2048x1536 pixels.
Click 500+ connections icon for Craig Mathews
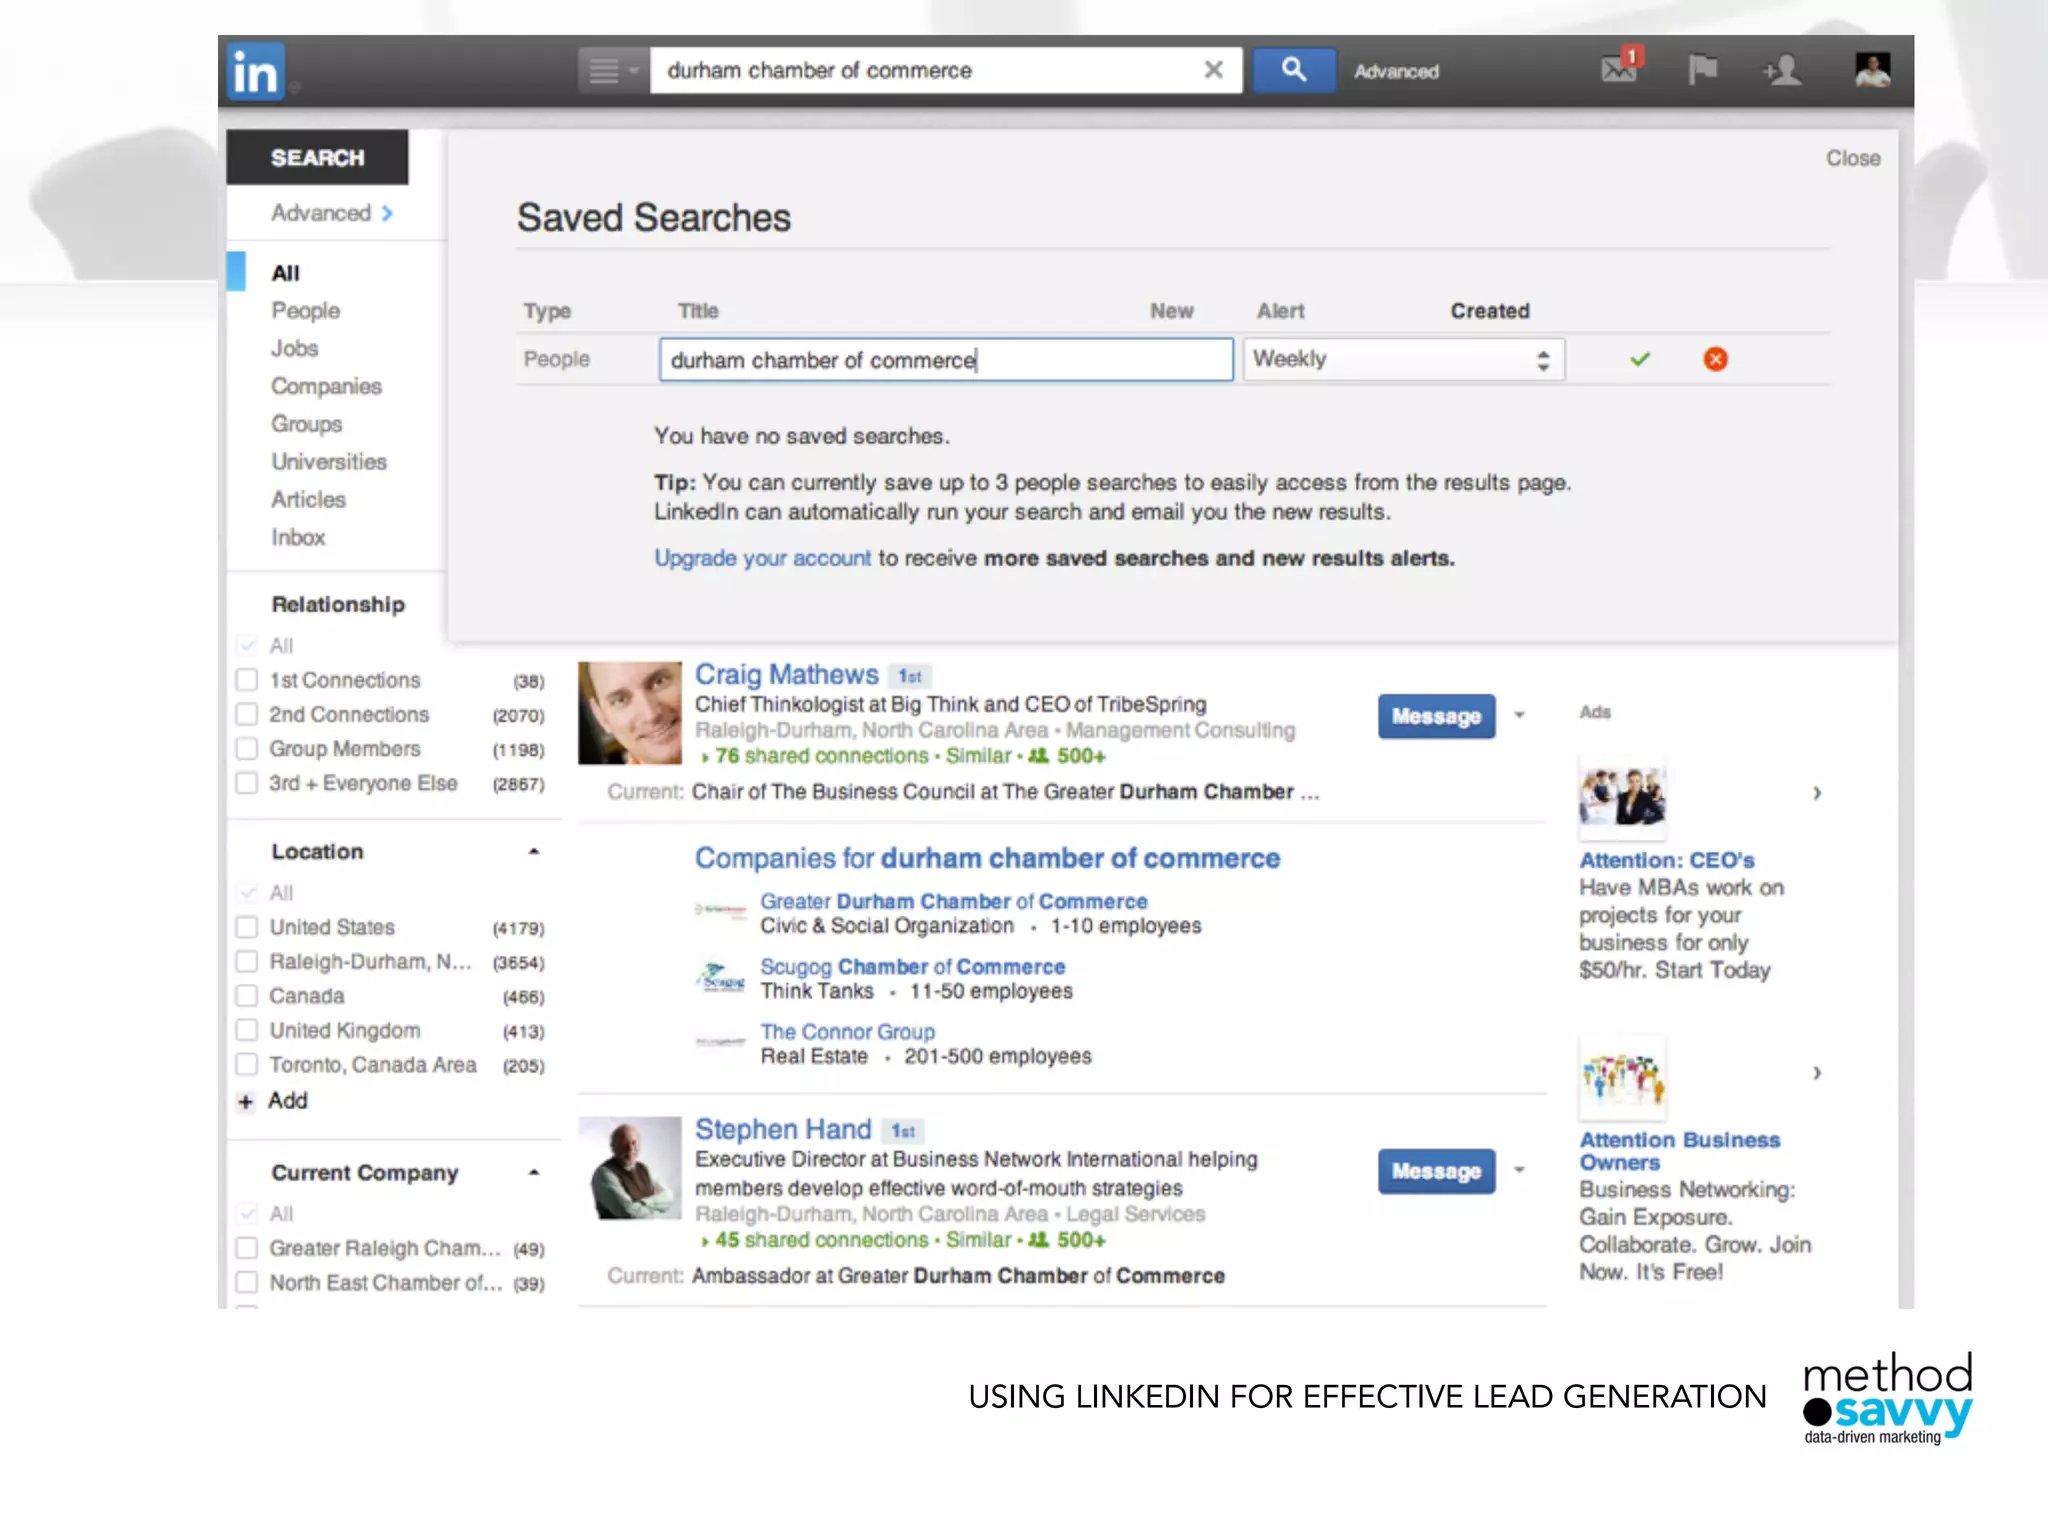click(x=1039, y=756)
